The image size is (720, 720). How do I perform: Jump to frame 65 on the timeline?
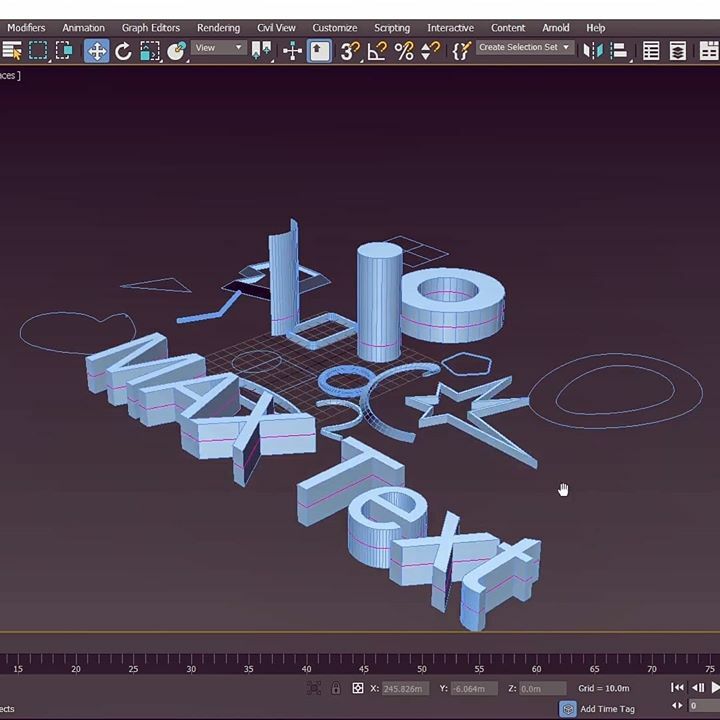[x=594, y=669]
